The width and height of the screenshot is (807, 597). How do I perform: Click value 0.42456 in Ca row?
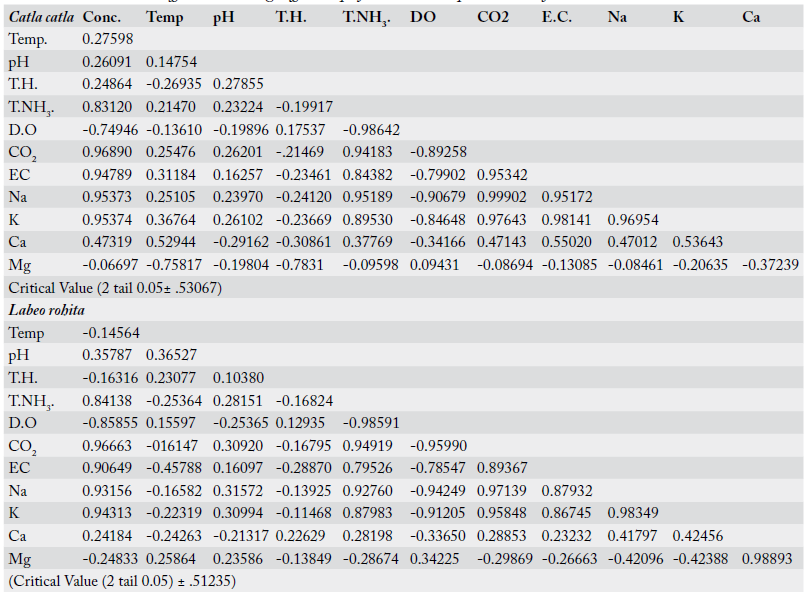pyautogui.click(x=697, y=536)
